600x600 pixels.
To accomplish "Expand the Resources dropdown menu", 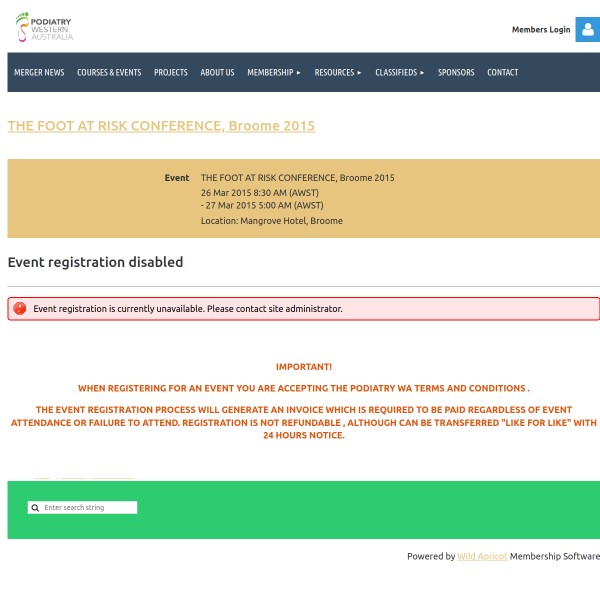I will click(338, 73).
